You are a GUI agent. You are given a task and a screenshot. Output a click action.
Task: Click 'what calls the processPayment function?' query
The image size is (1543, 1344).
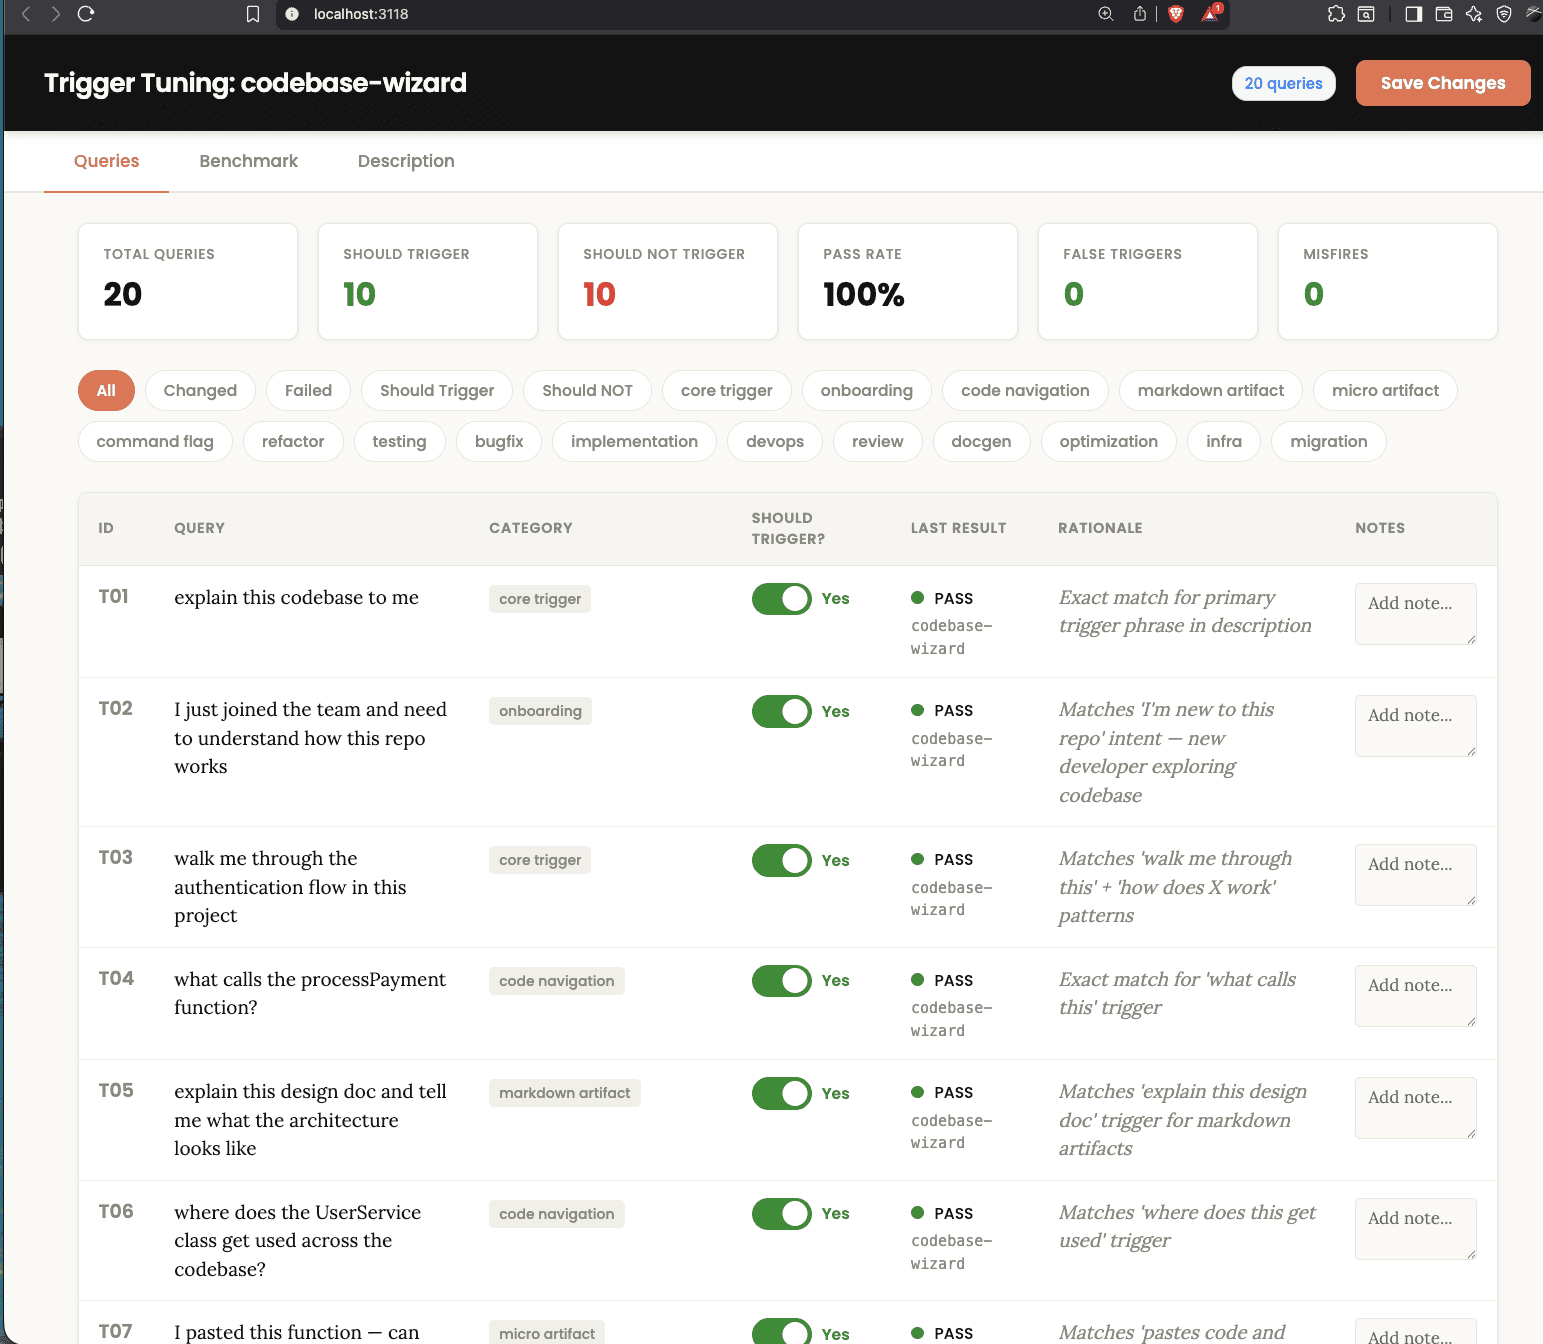click(x=310, y=993)
